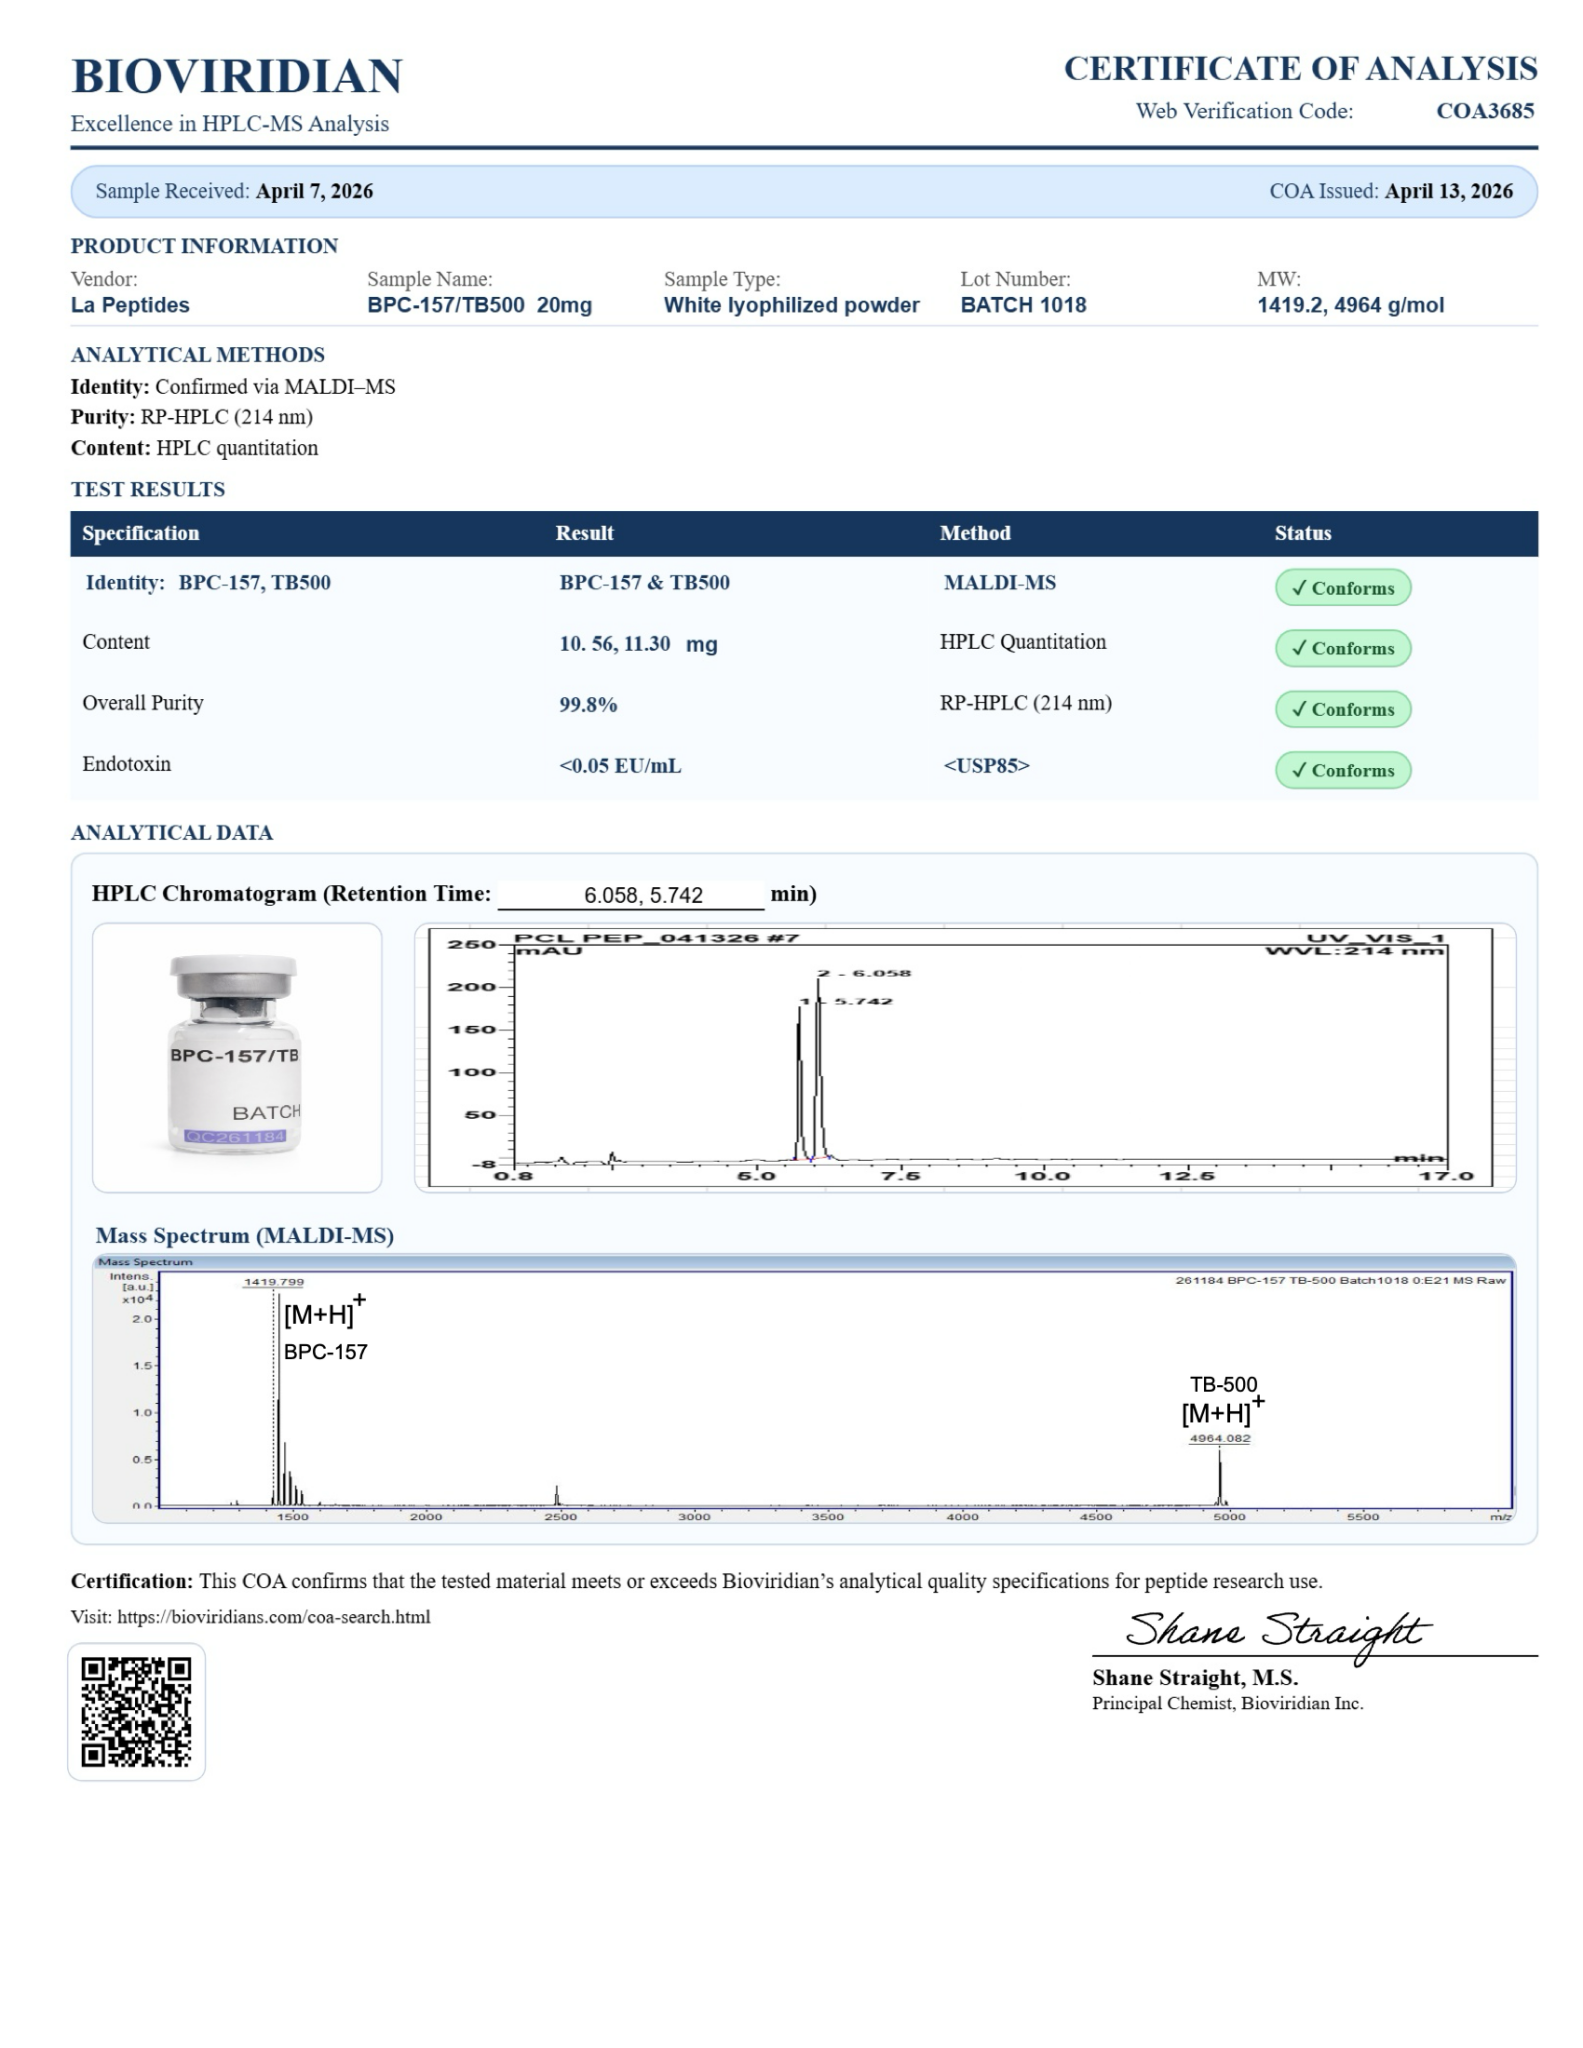This screenshot has width=1583, height=2048.
Task: Click the 4964.082 peak label in mass spectrum
Action: [x=1220, y=1439]
